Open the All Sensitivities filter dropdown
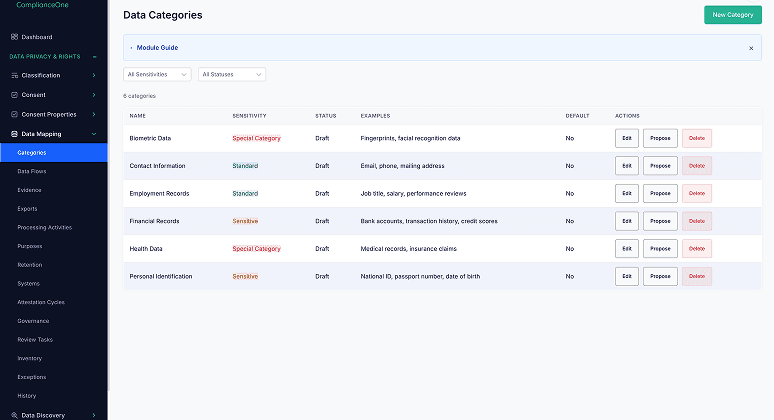The image size is (774, 420). pyautogui.click(x=157, y=75)
